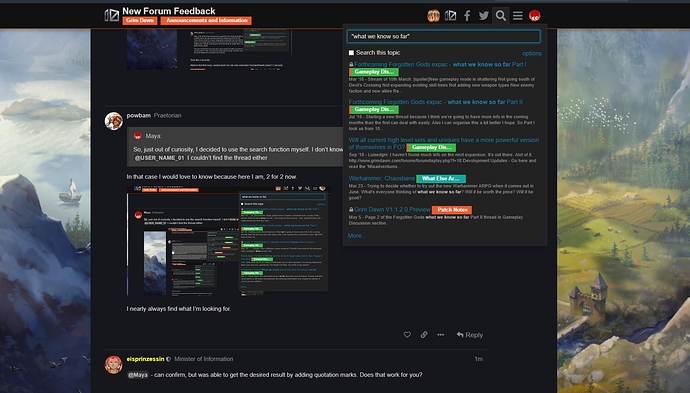Image resolution: width=690 pixels, height=393 pixels.
Task: Focus the search text input field
Action: click(444, 37)
